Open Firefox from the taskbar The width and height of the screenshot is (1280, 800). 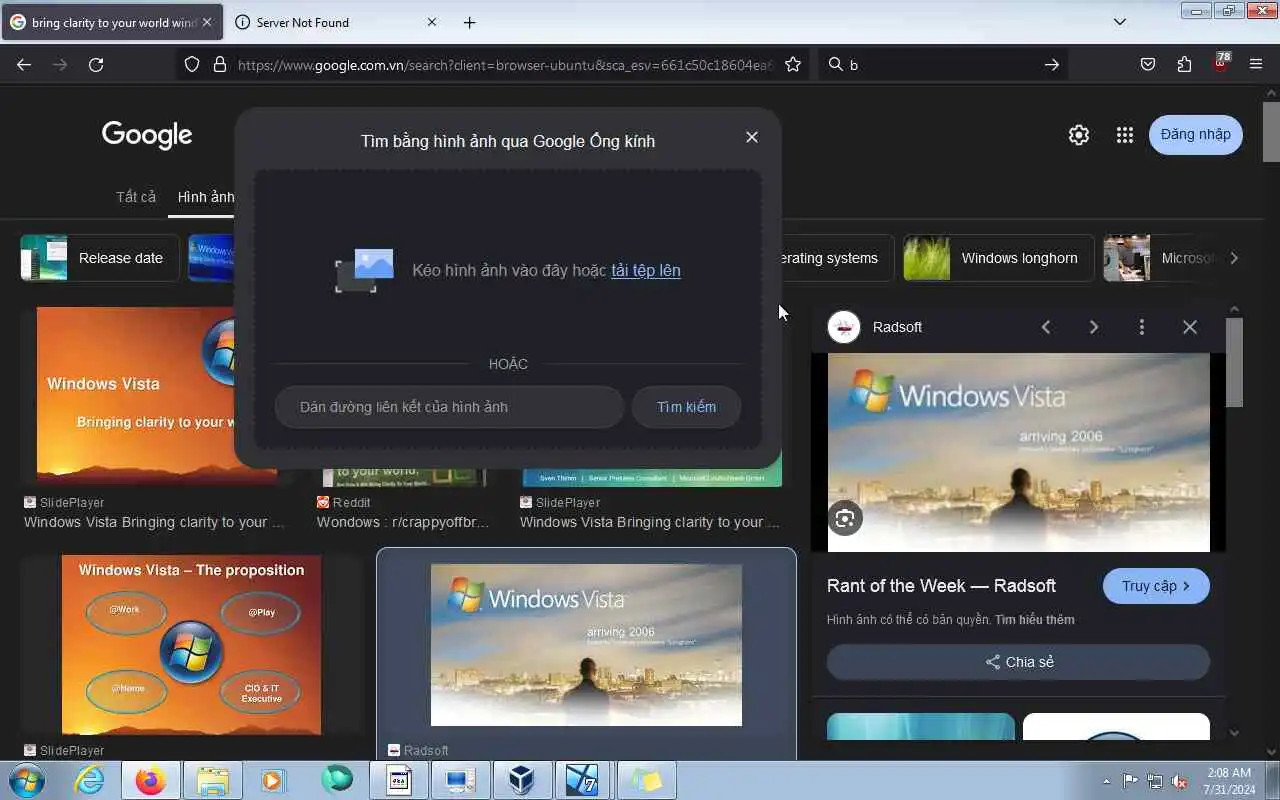151,780
